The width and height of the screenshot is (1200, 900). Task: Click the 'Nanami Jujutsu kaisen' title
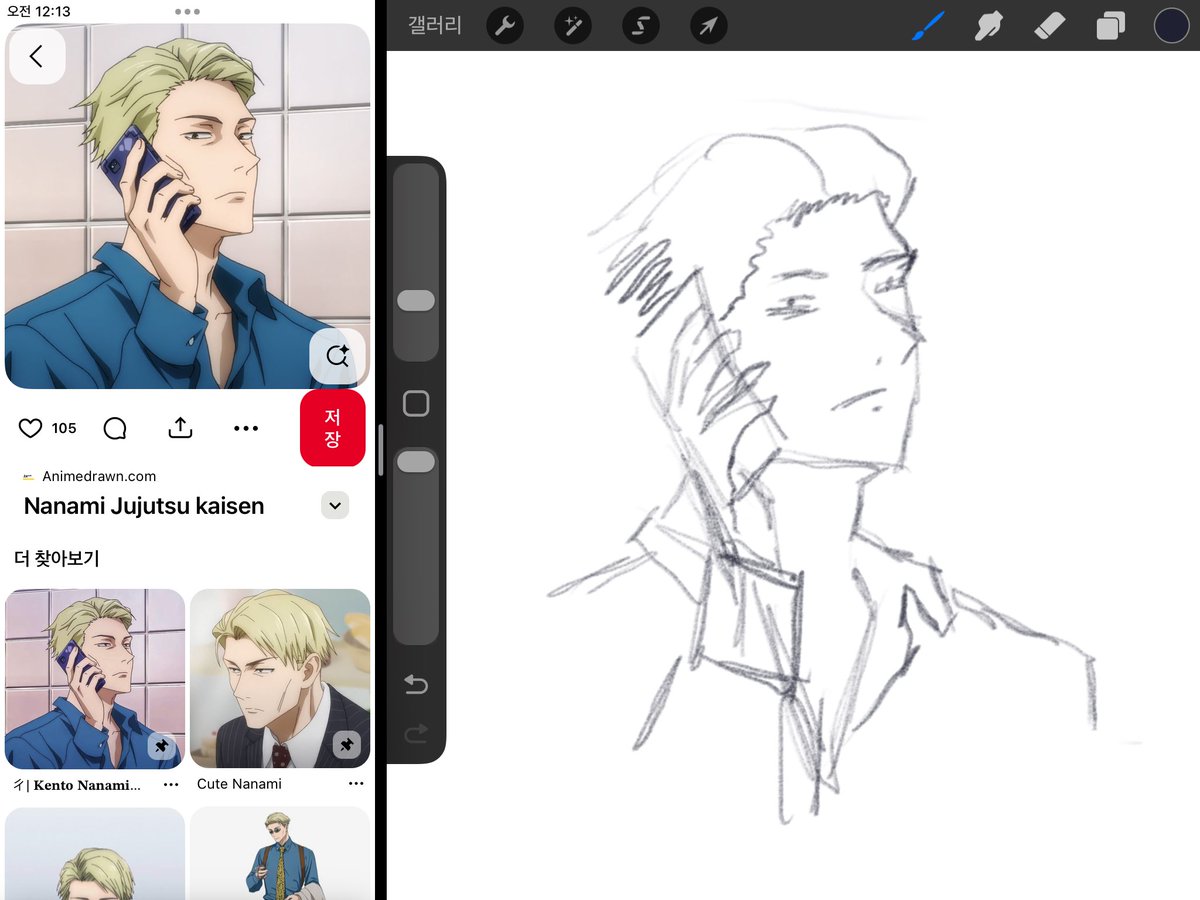(x=144, y=506)
